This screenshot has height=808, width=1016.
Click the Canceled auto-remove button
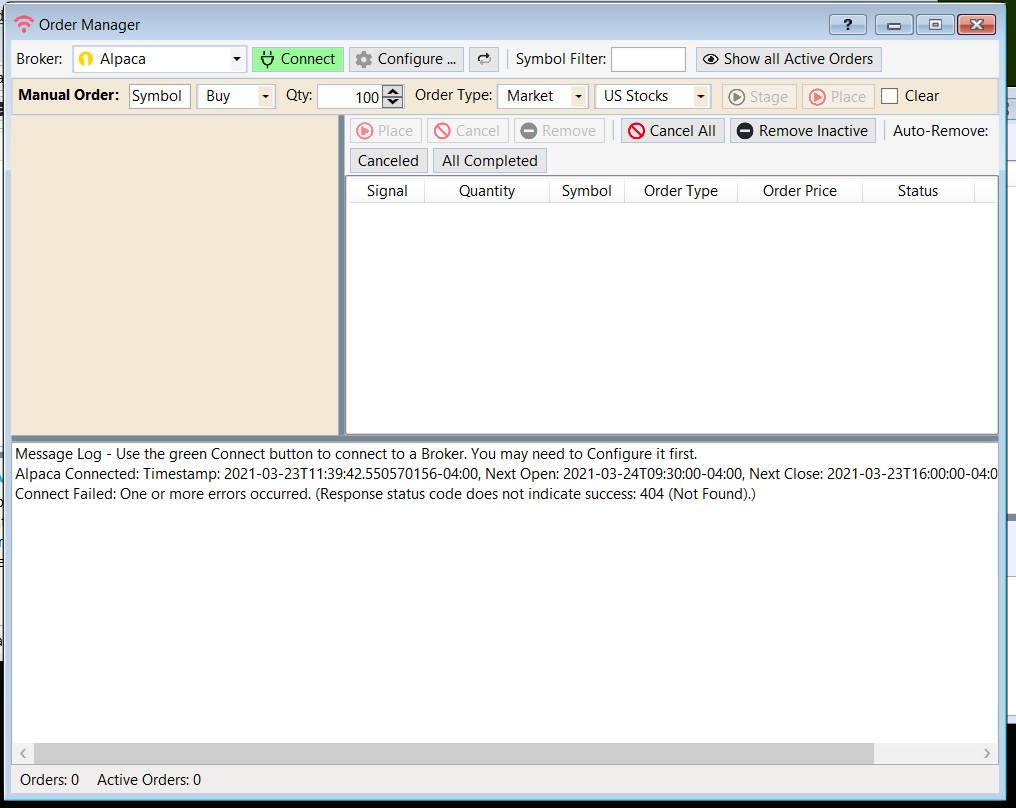tap(388, 161)
